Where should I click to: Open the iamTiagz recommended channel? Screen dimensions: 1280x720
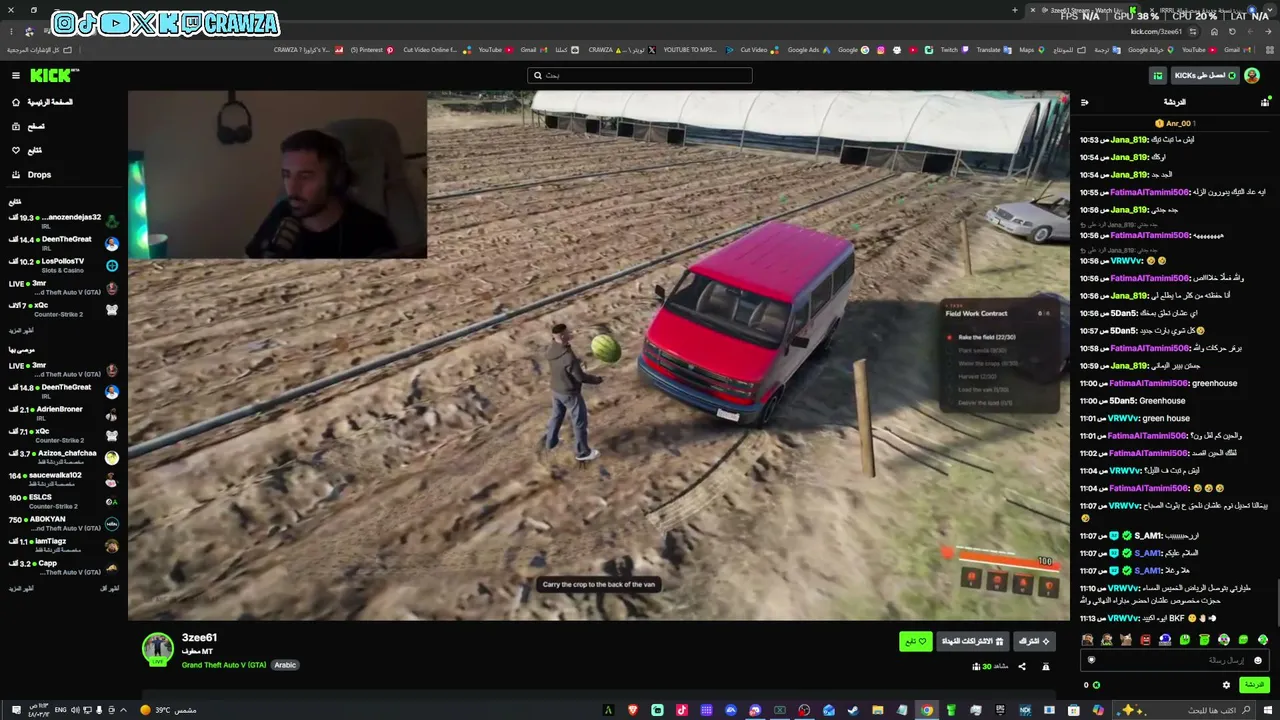[x=64, y=545]
